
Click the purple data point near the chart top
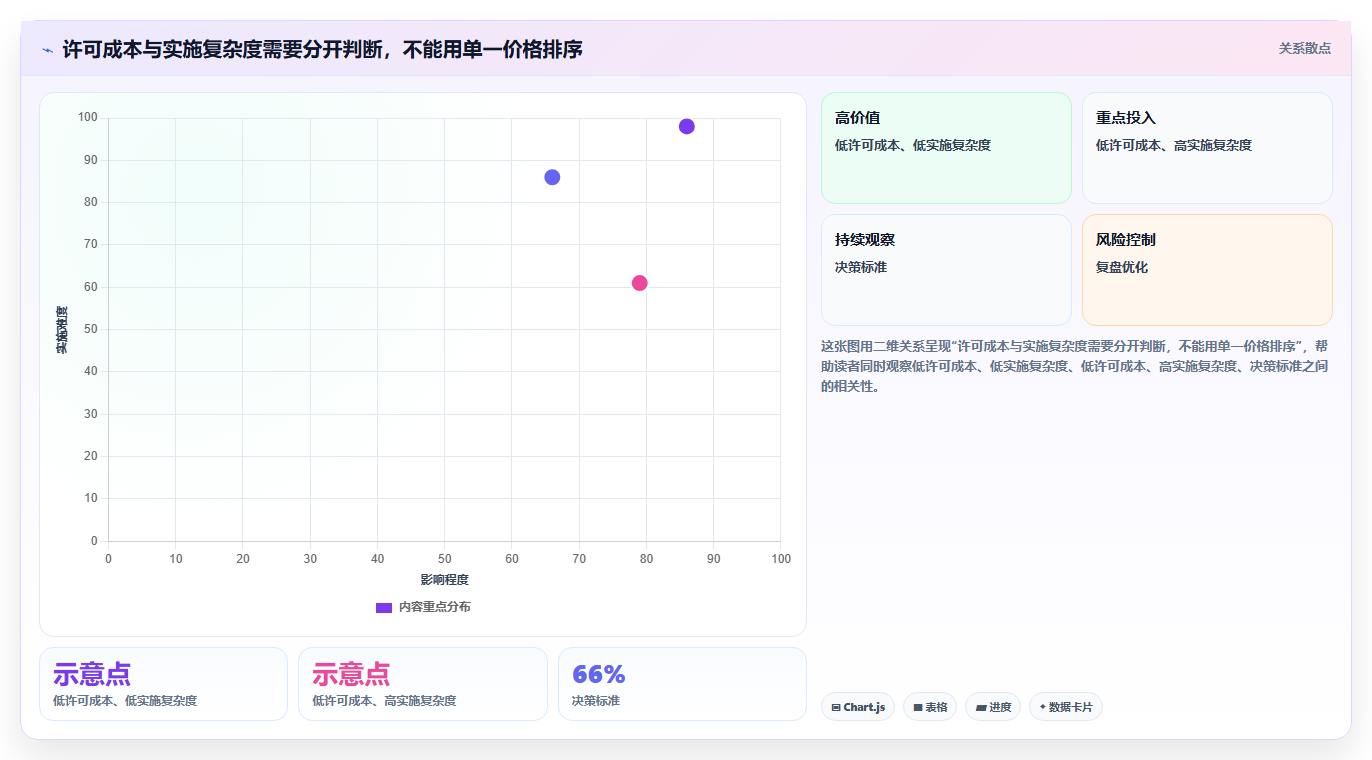[x=686, y=126]
